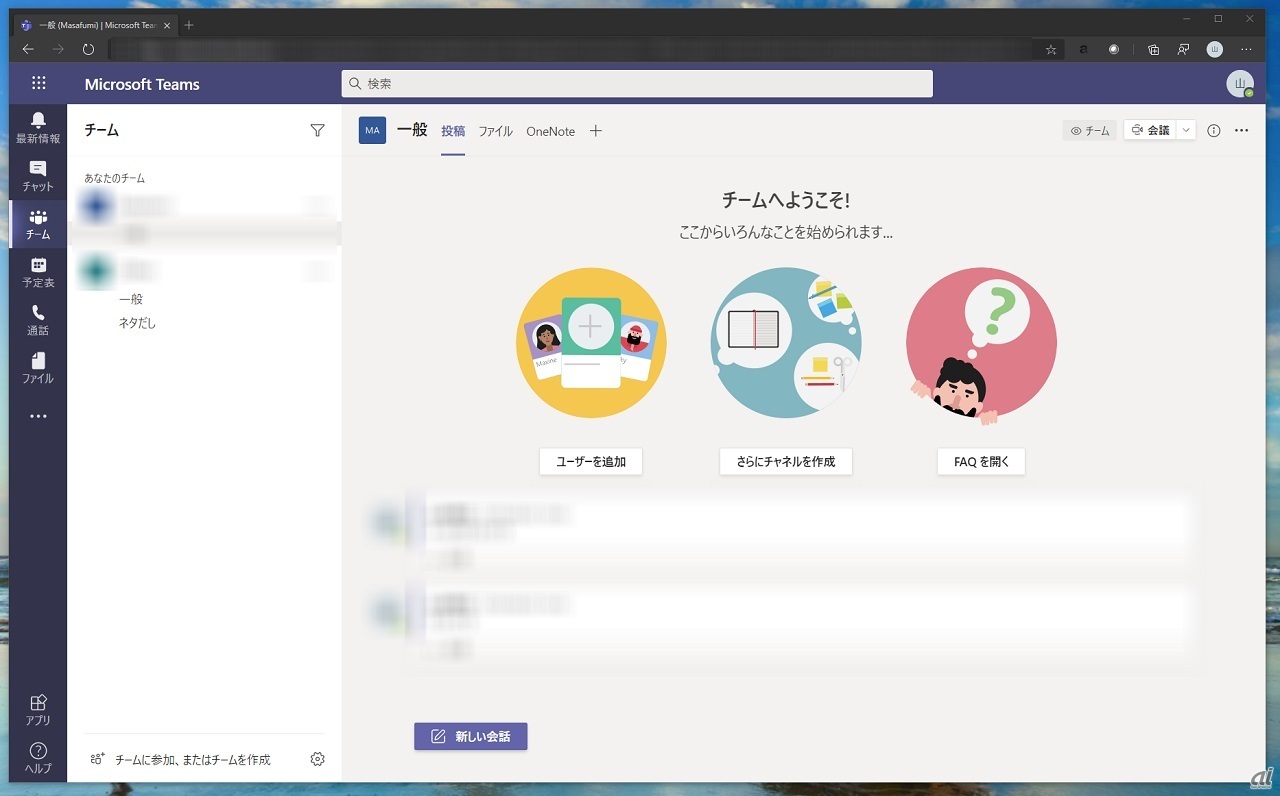Open the app launcher waffle icon

(x=39, y=84)
